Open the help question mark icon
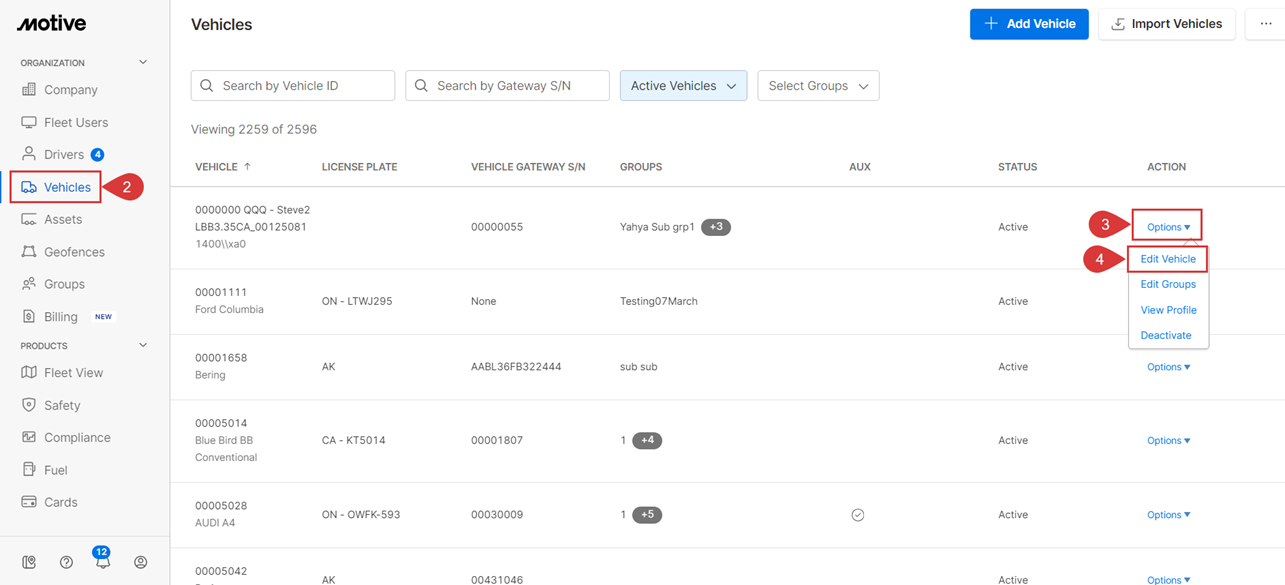1285x585 pixels. (65, 562)
